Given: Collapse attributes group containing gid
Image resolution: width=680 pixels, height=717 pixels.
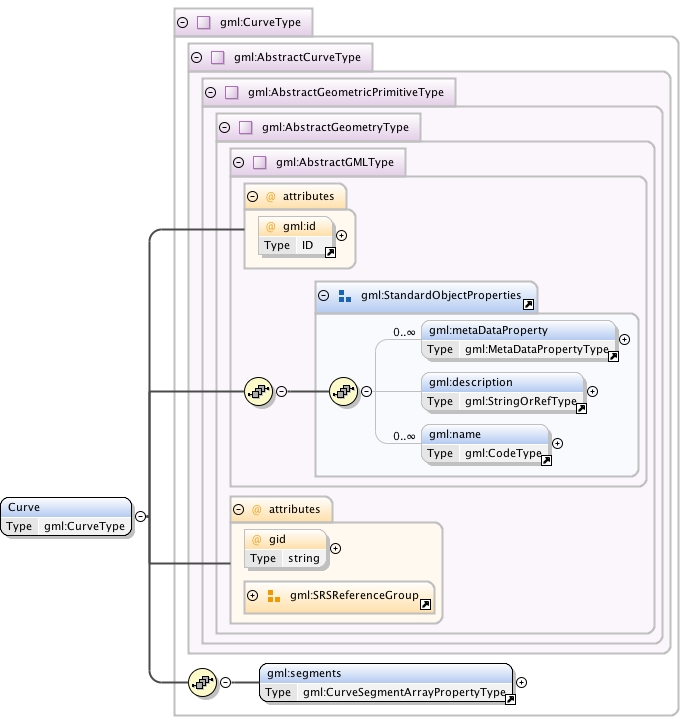Looking at the screenshot, I should pyautogui.click(x=239, y=509).
